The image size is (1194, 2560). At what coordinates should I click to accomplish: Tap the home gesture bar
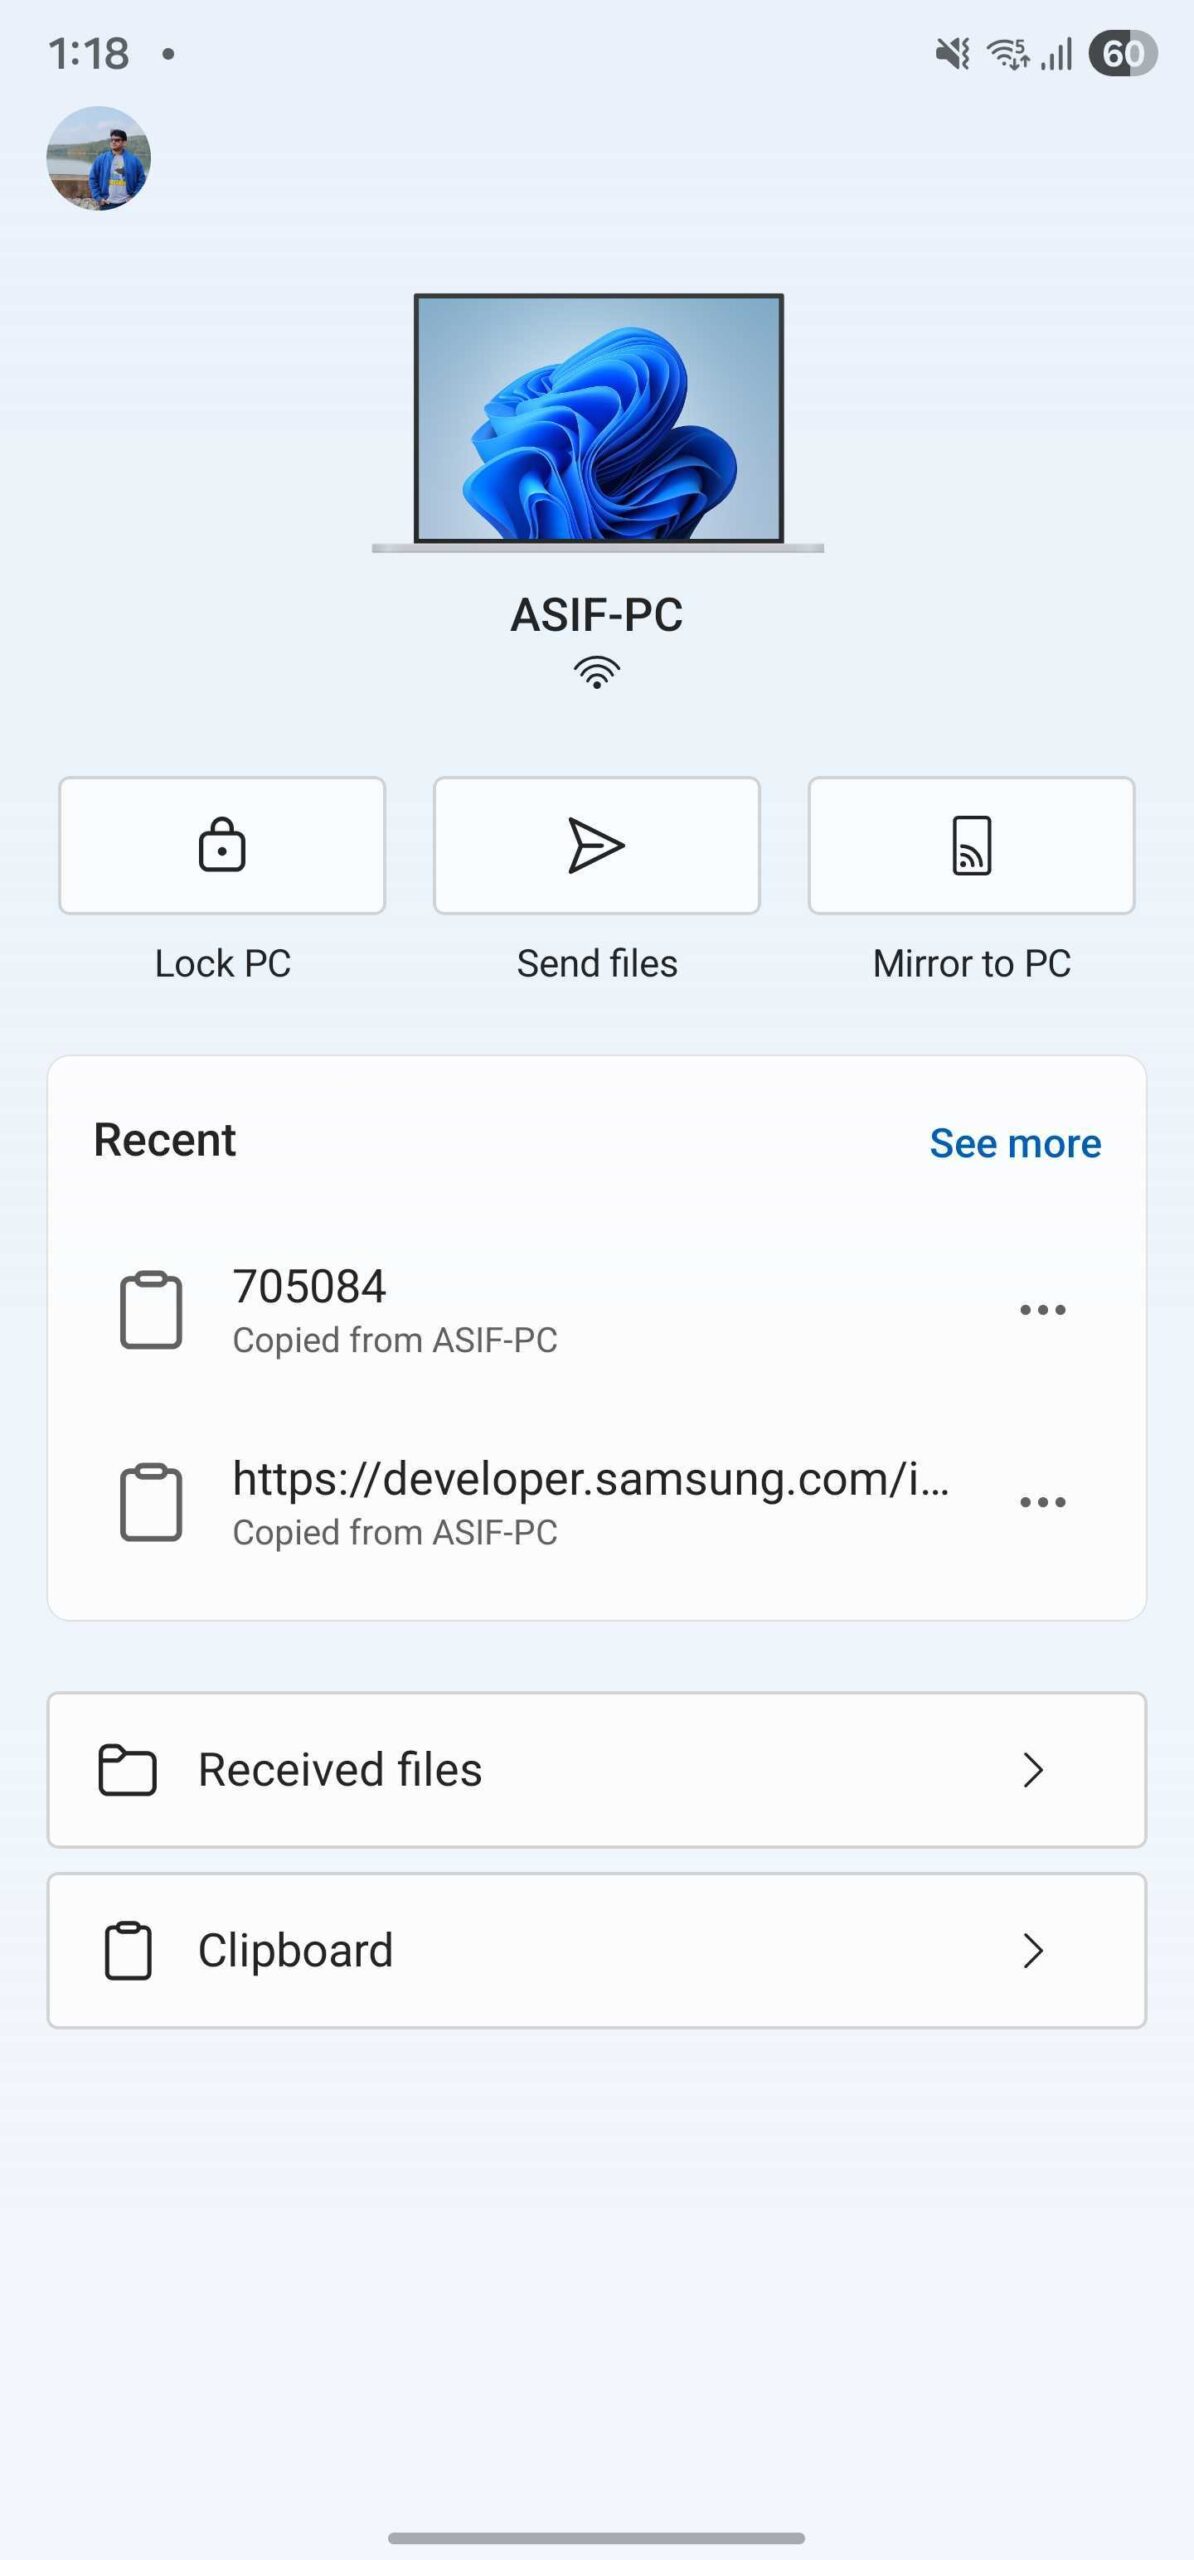click(x=597, y=2538)
